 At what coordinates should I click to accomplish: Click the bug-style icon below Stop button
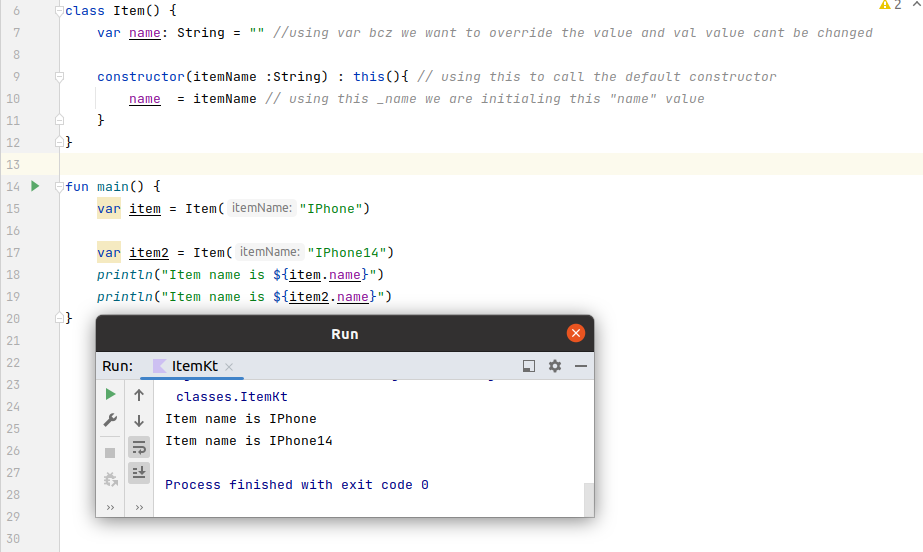[110, 479]
